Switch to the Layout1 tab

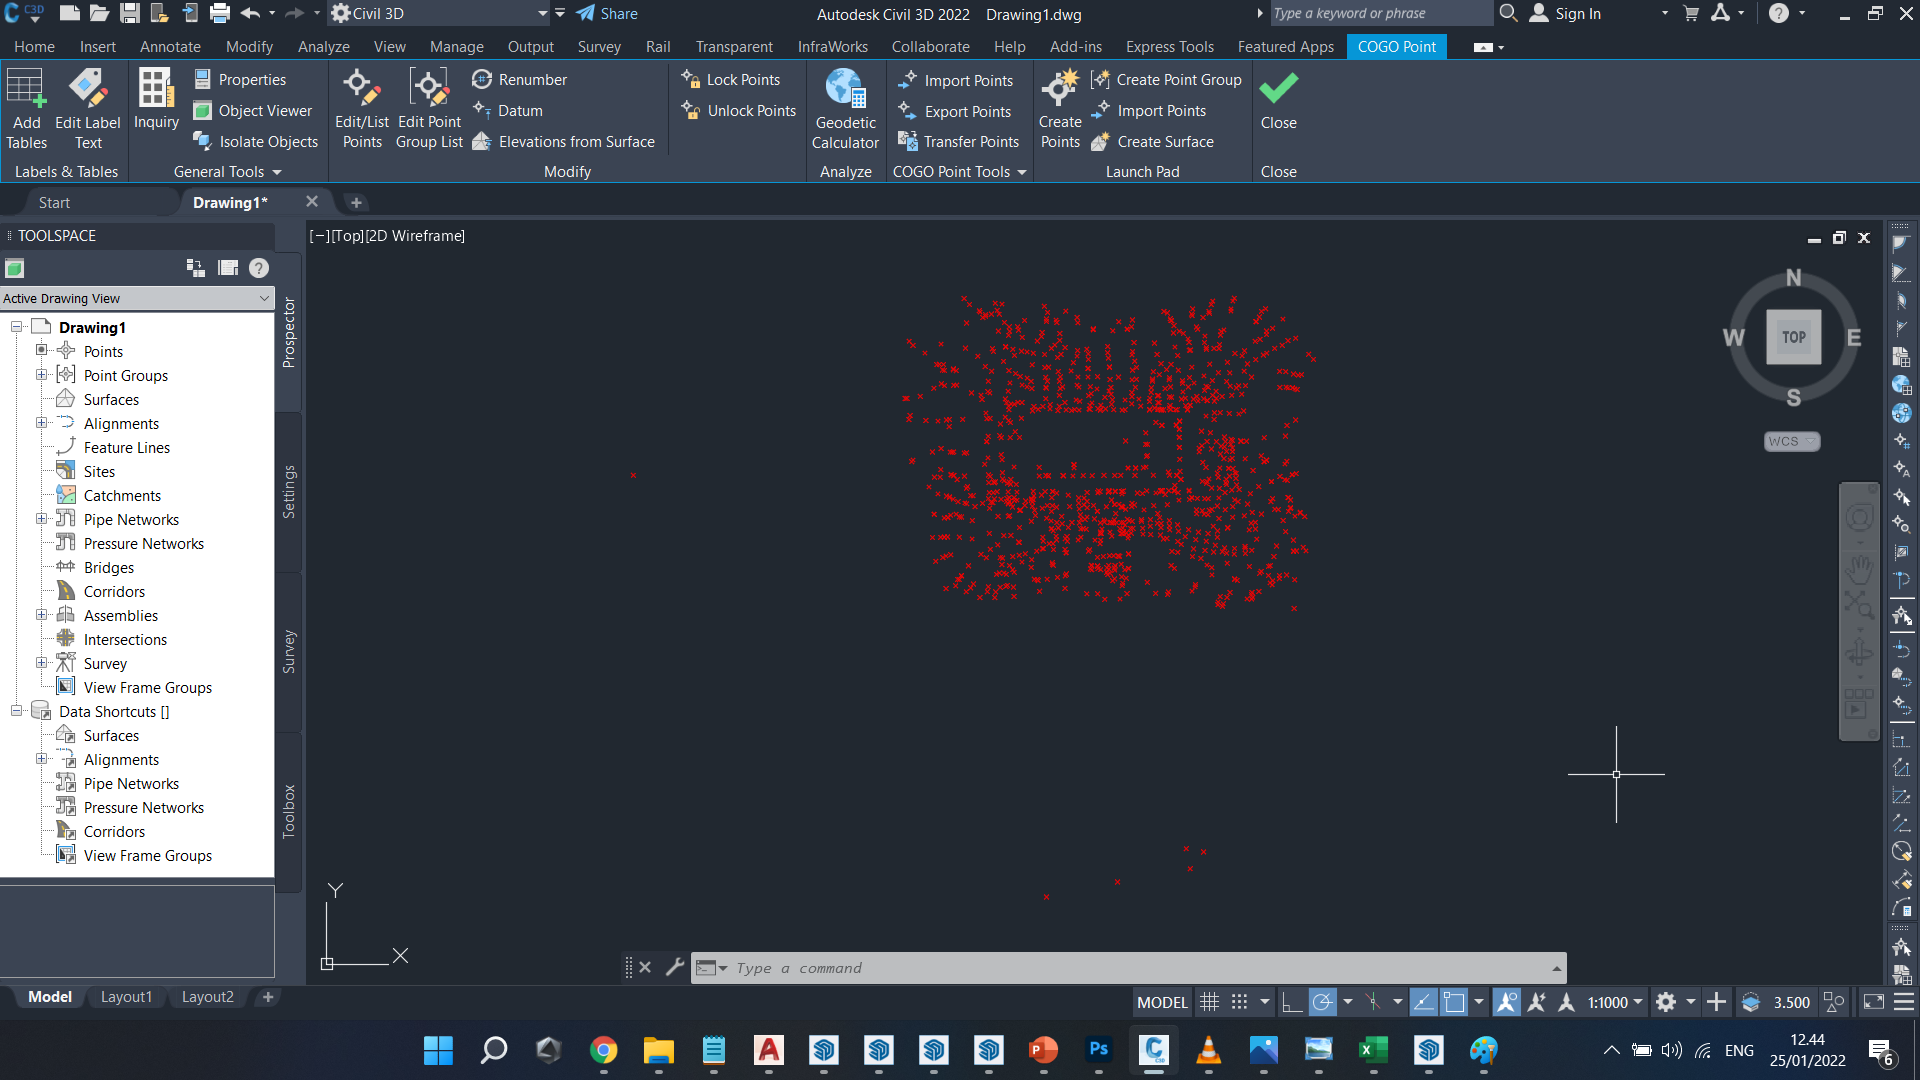(x=126, y=998)
